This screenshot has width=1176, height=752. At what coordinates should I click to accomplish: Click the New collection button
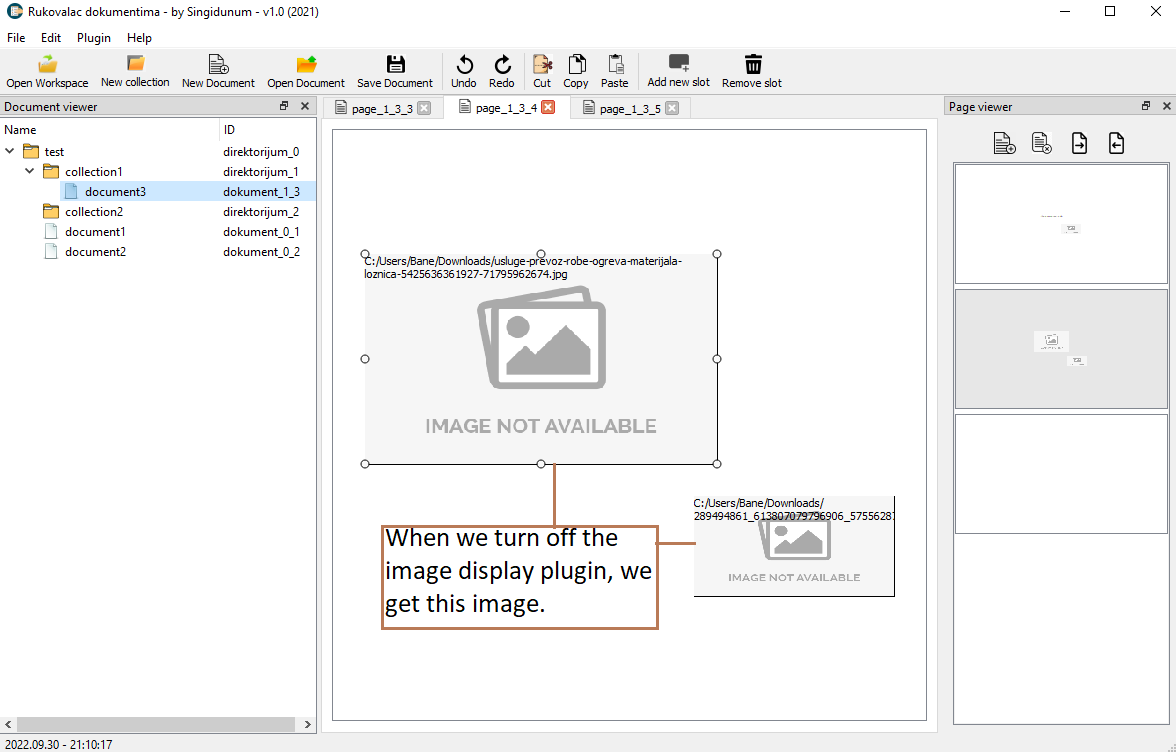135,70
